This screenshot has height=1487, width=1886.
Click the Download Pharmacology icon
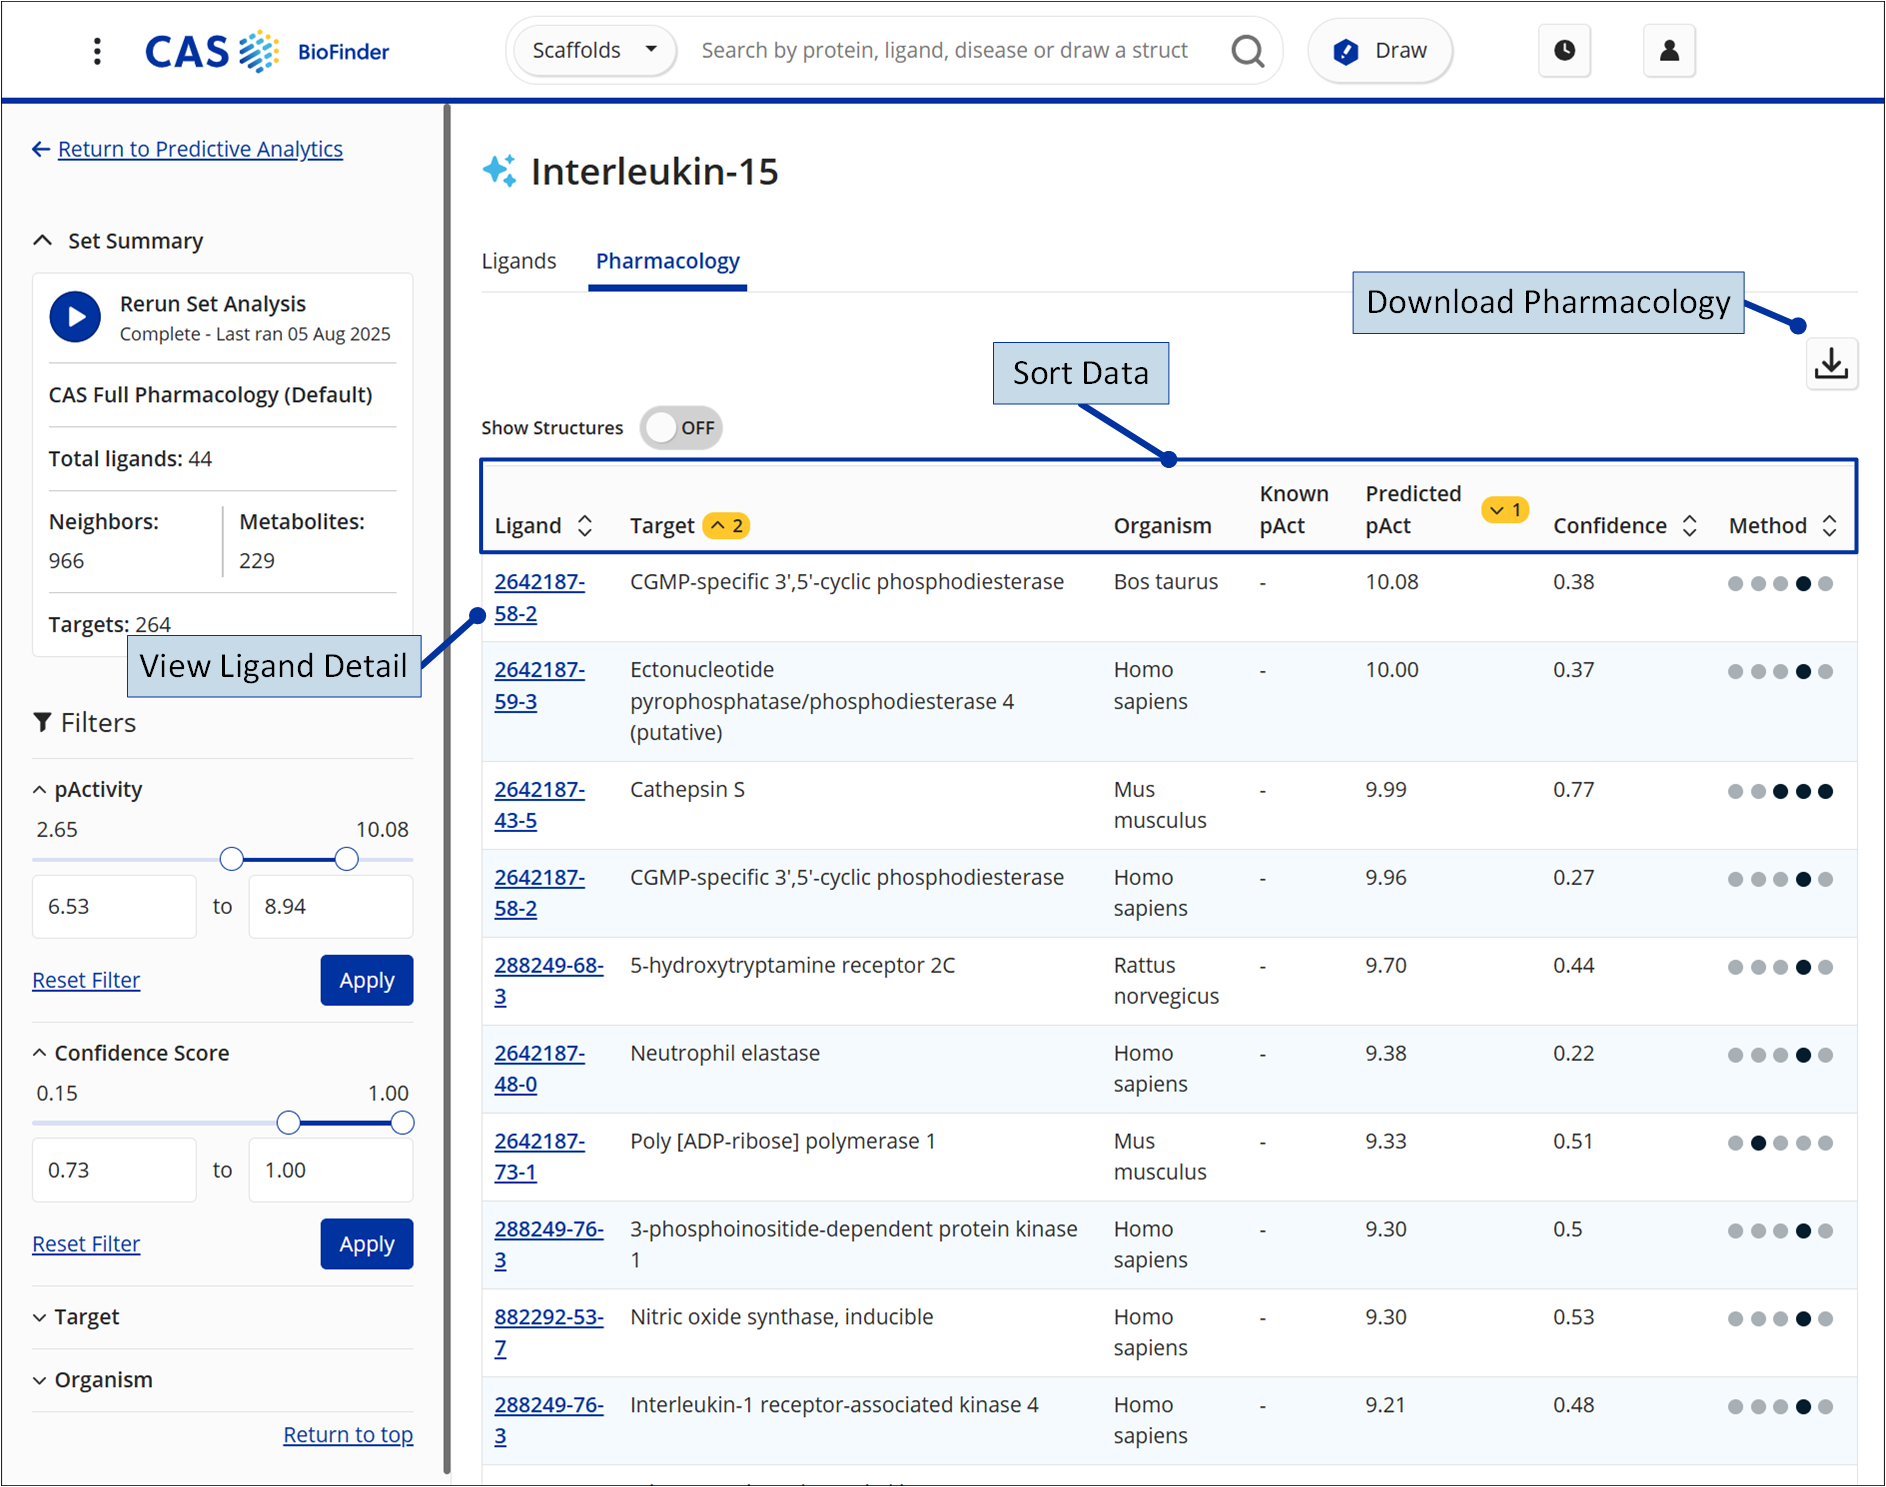1831,363
